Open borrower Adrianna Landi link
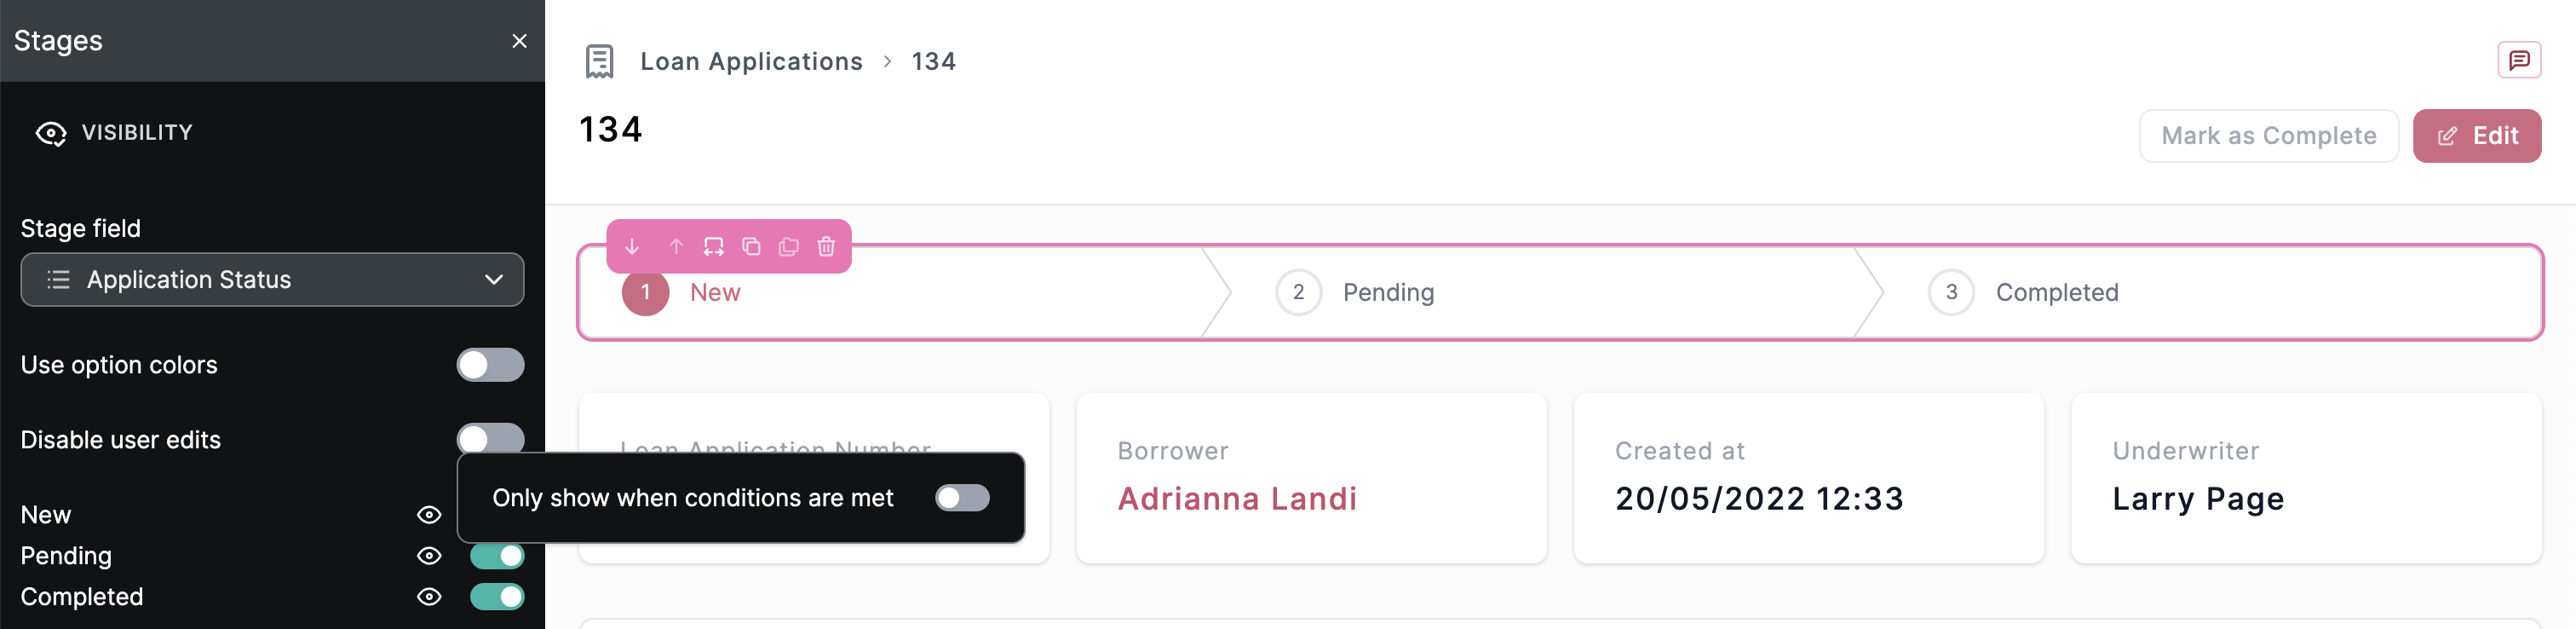 (1237, 499)
